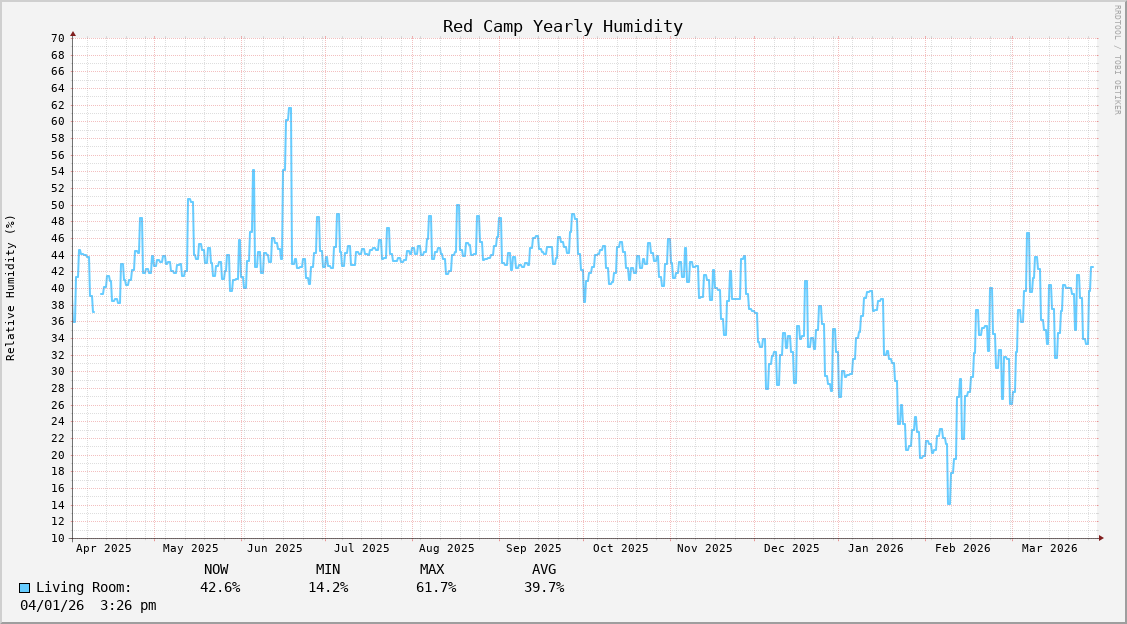Select the 'Feb 2026' time axis label

963,548
